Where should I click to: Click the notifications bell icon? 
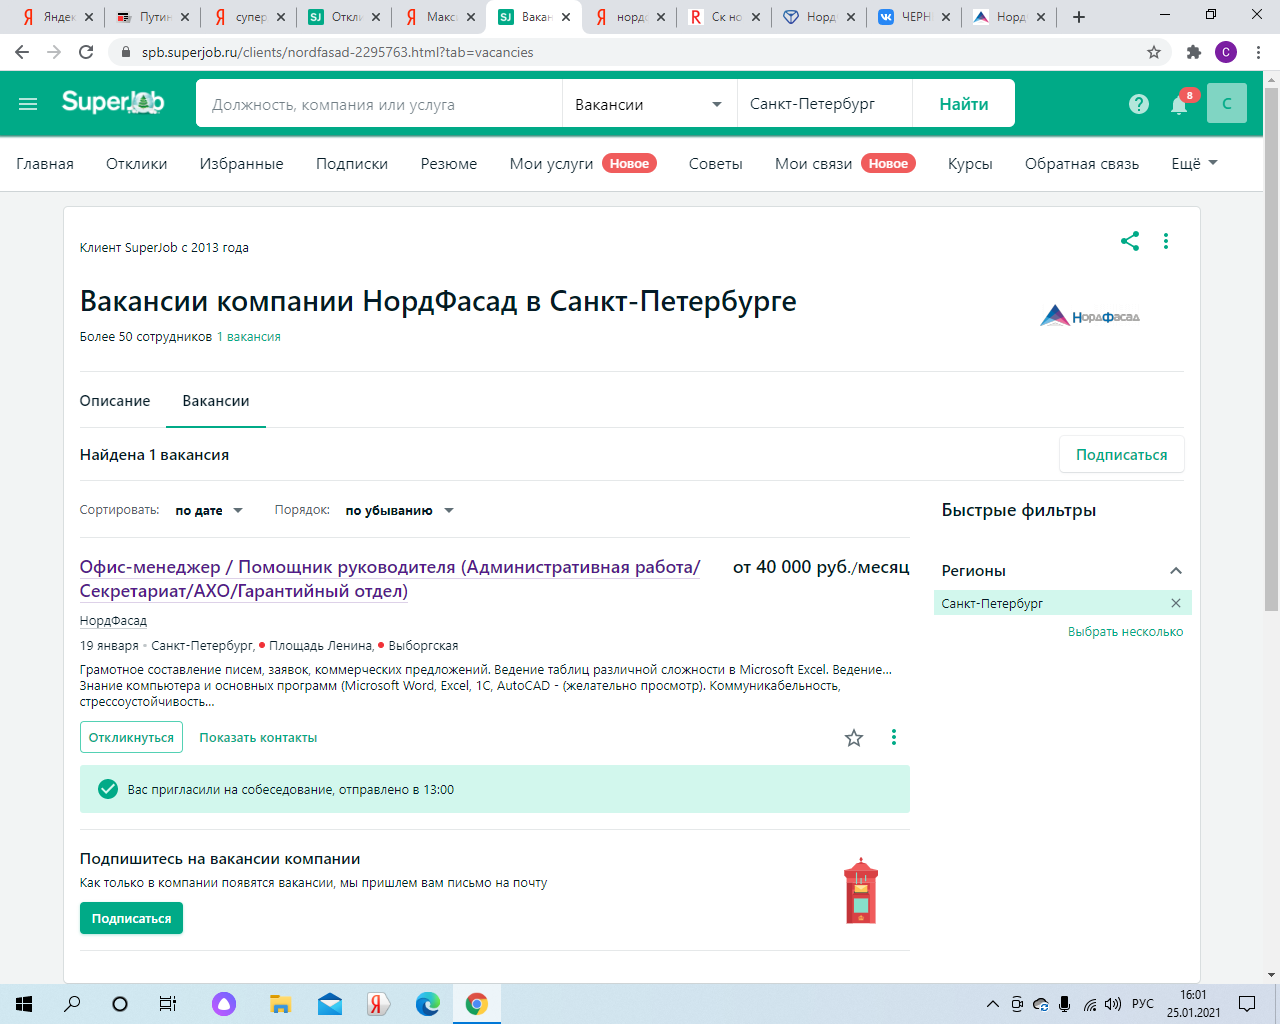click(1179, 104)
